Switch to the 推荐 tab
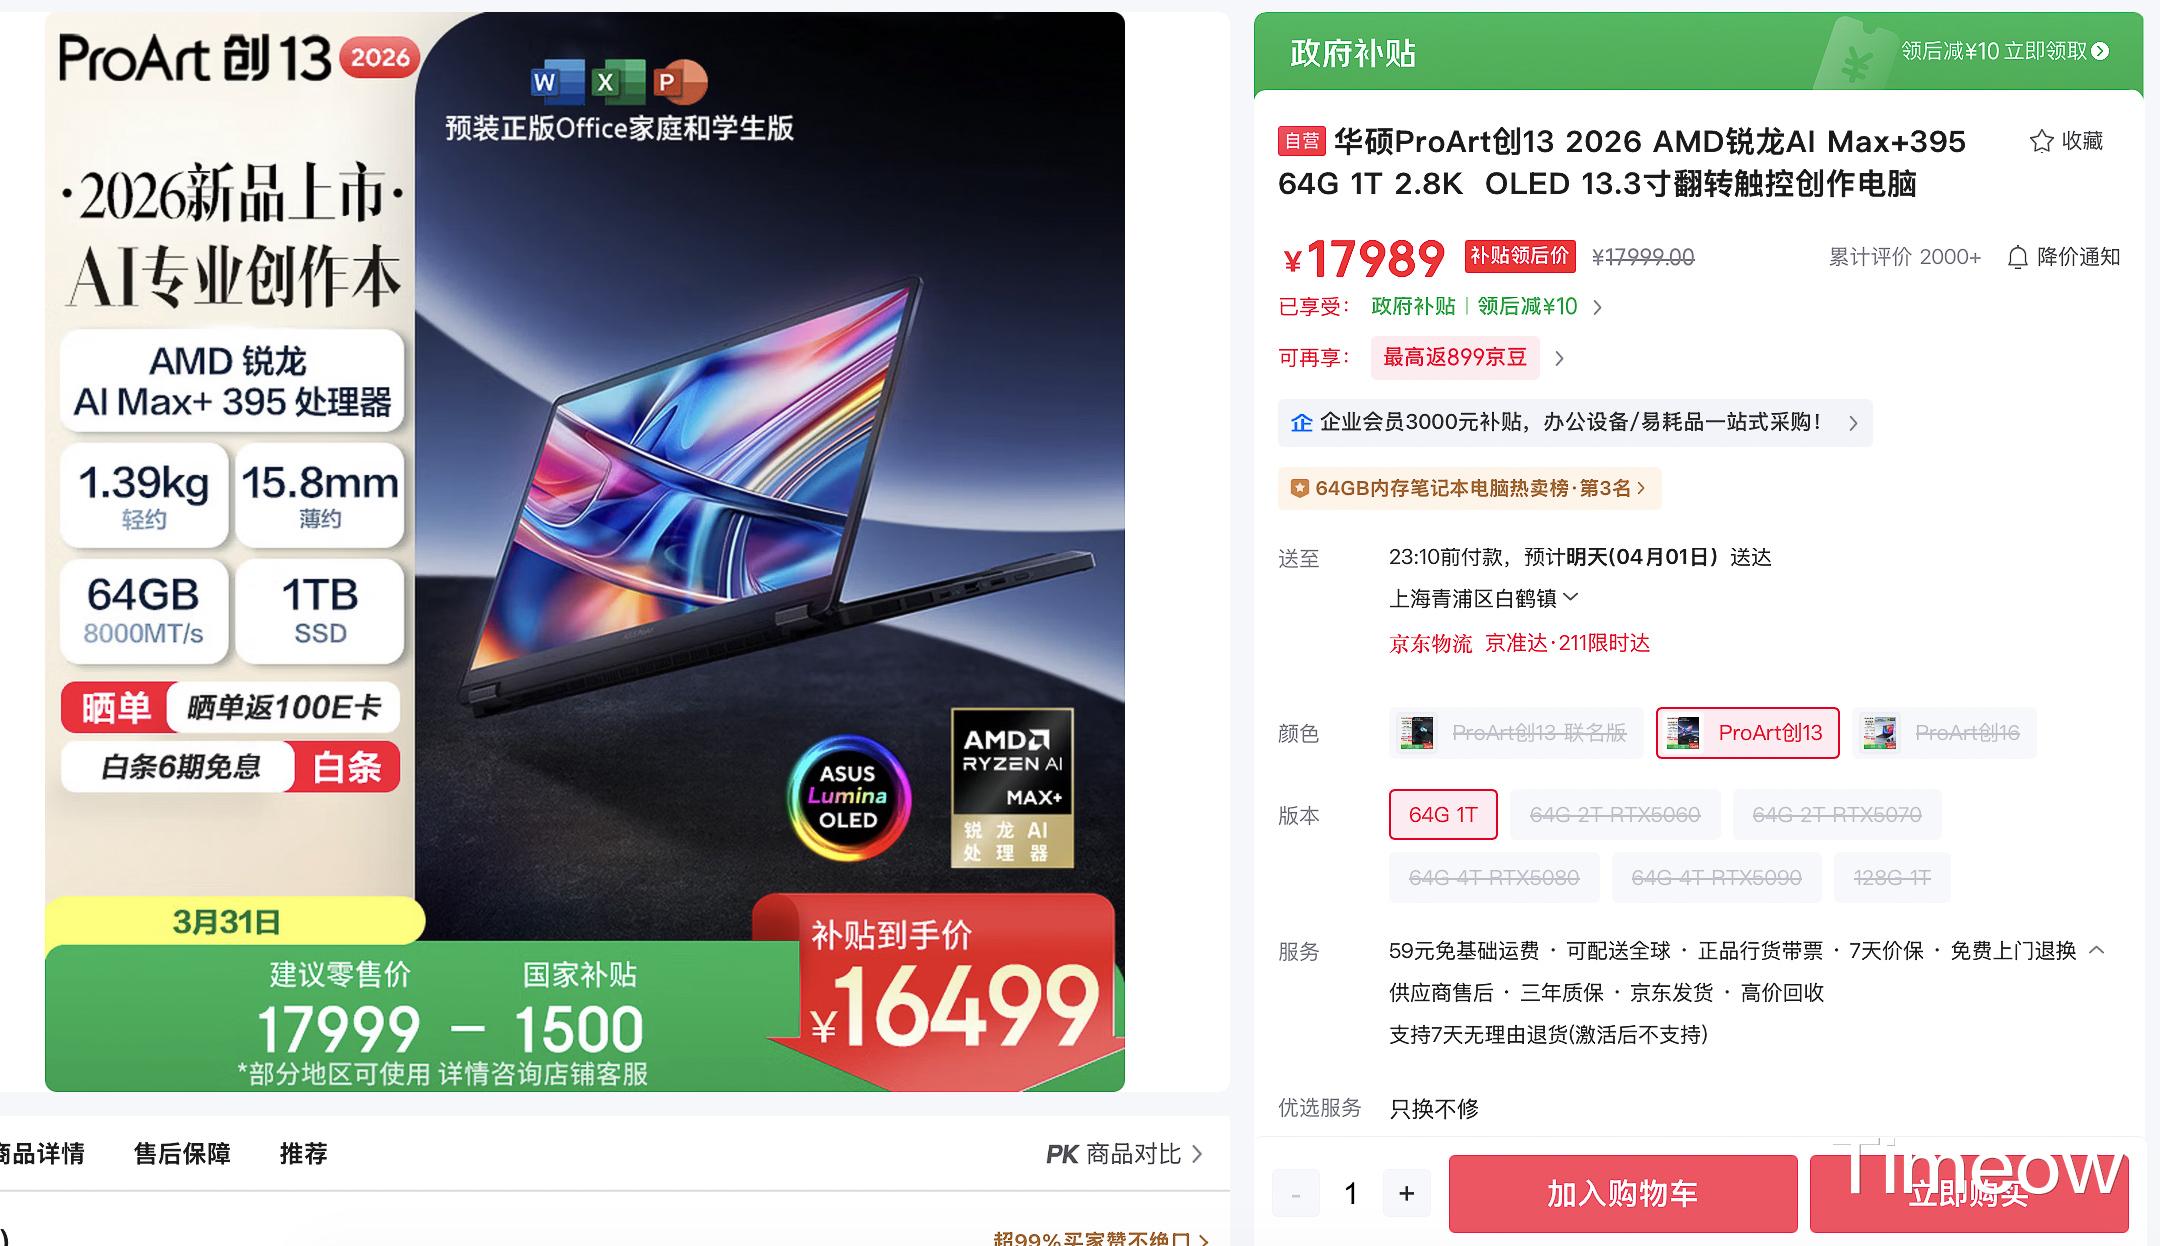The width and height of the screenshot is (2160, 1246). [303, 1154]
